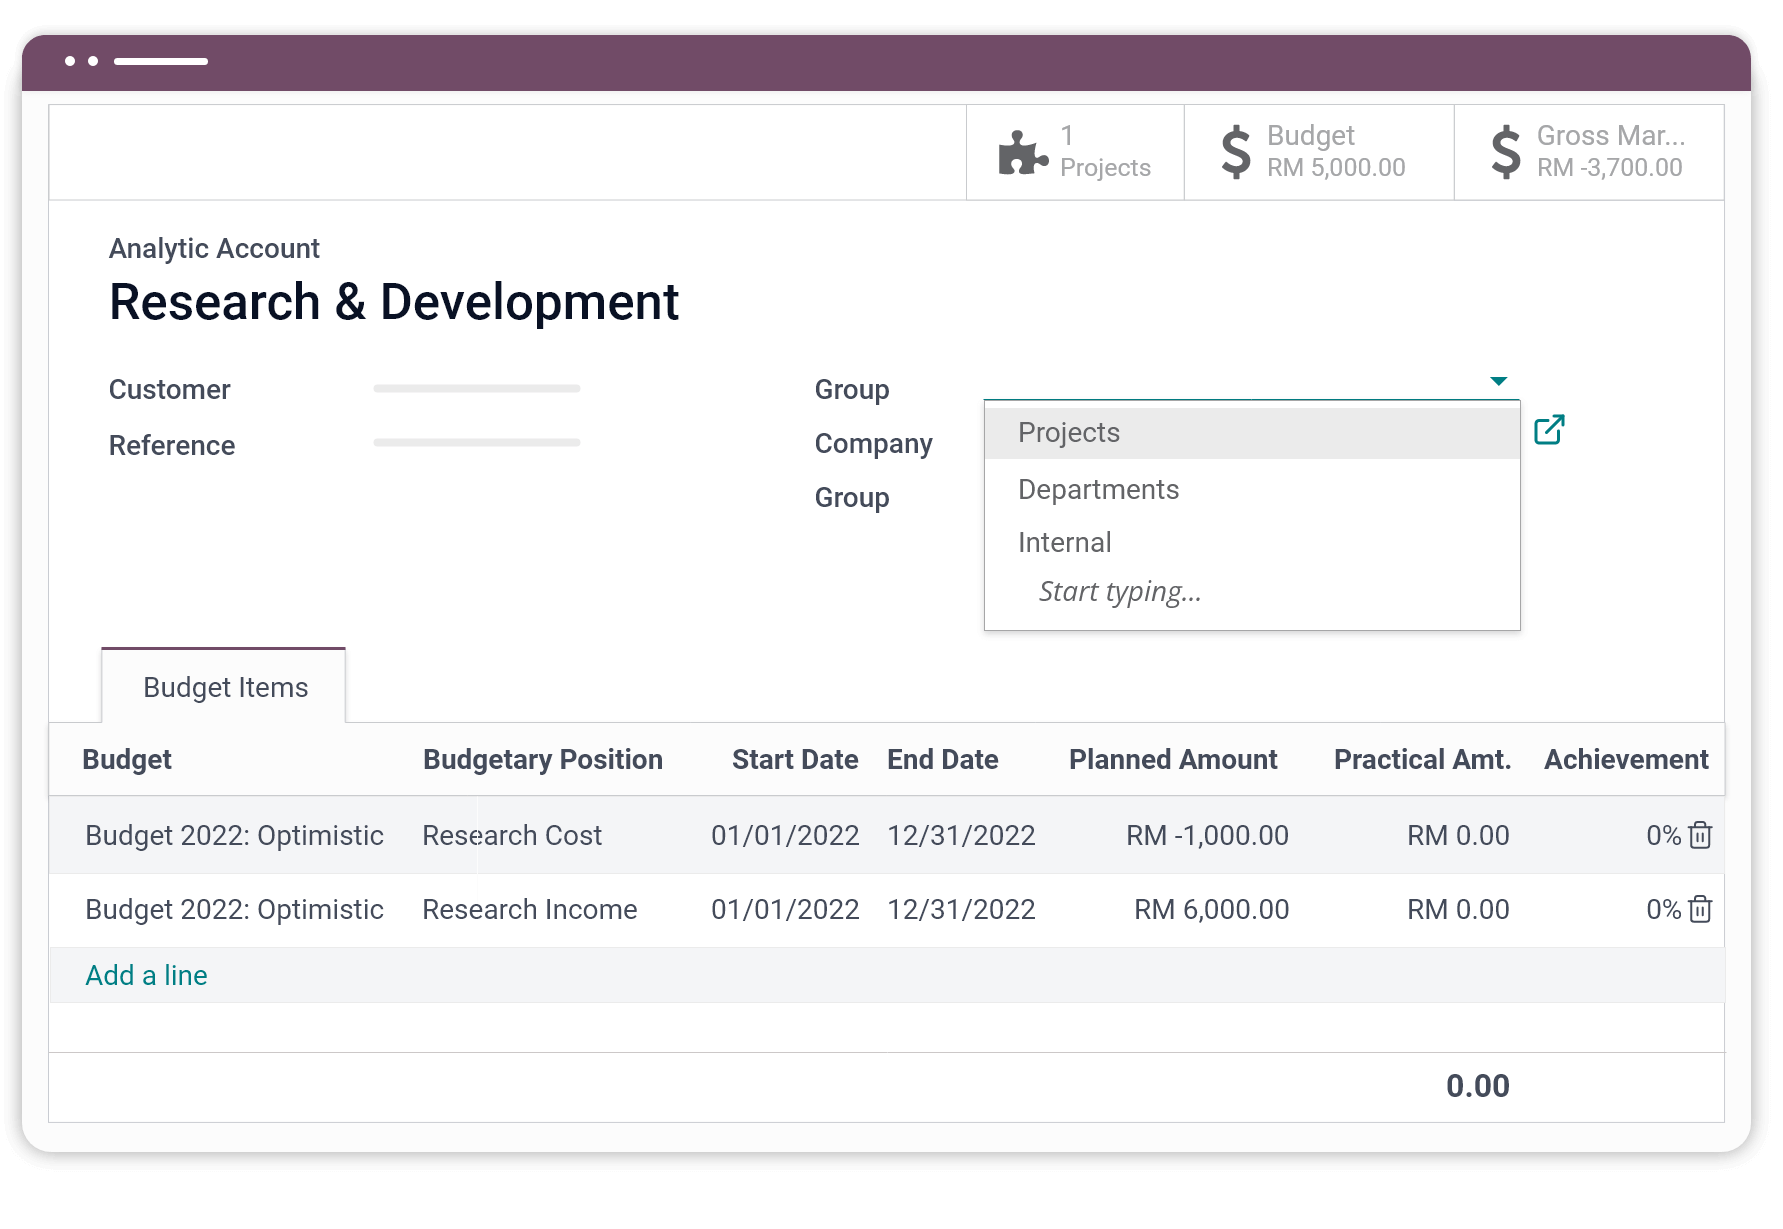Select Departments from the Group dropdown
This screenshot has width=1783, height=1229.
point(1098,490)
